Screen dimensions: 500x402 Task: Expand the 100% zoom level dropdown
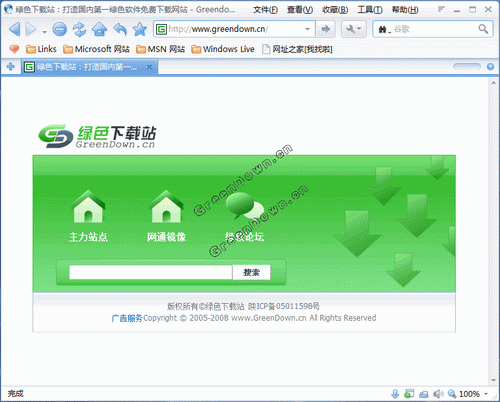coord(486,394)
